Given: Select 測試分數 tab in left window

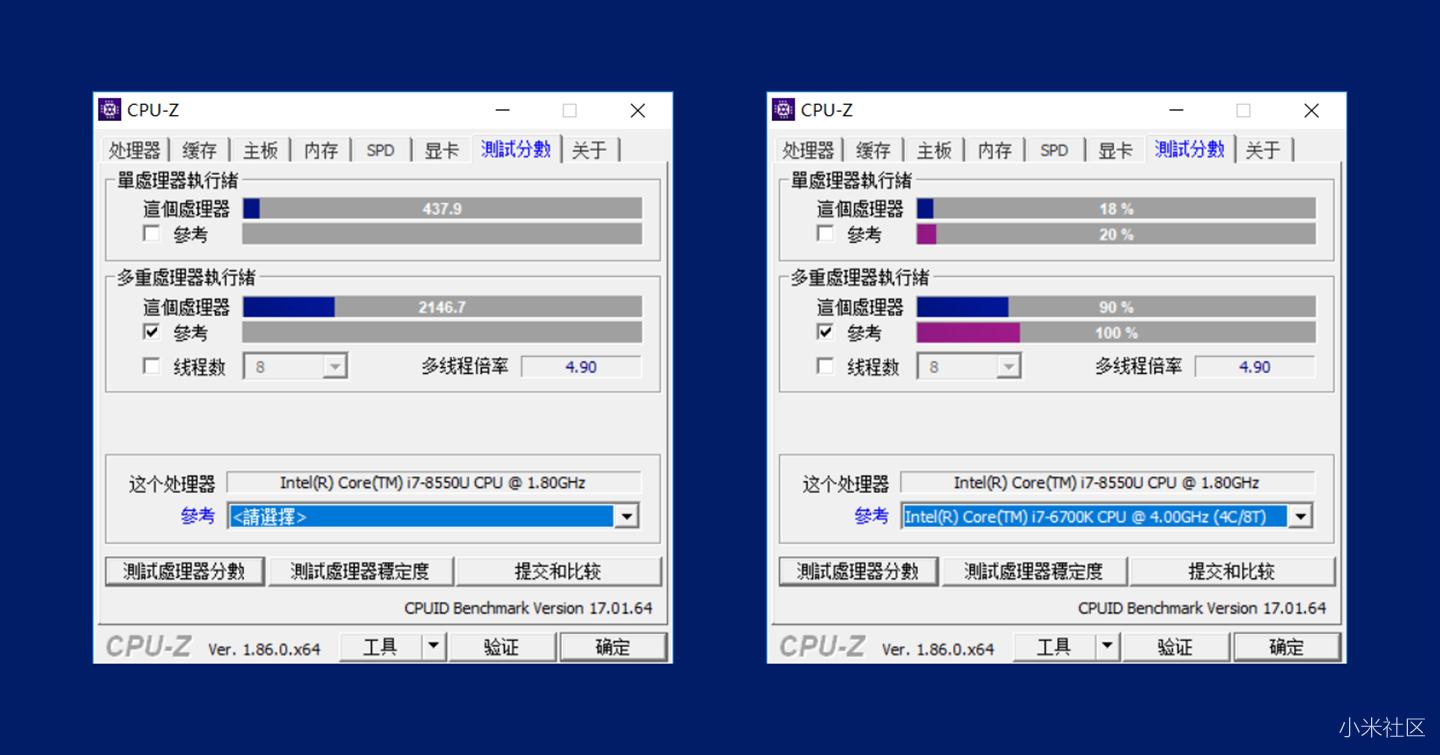Looking at the screenshot, I should (x=516, y=149).
